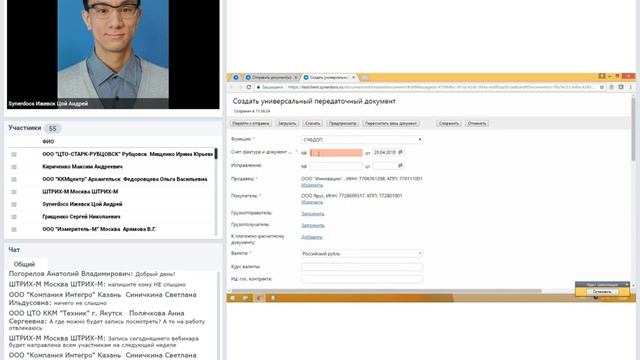Click the icon beside ШТРИХ-М Москва participant

[14, 192]
